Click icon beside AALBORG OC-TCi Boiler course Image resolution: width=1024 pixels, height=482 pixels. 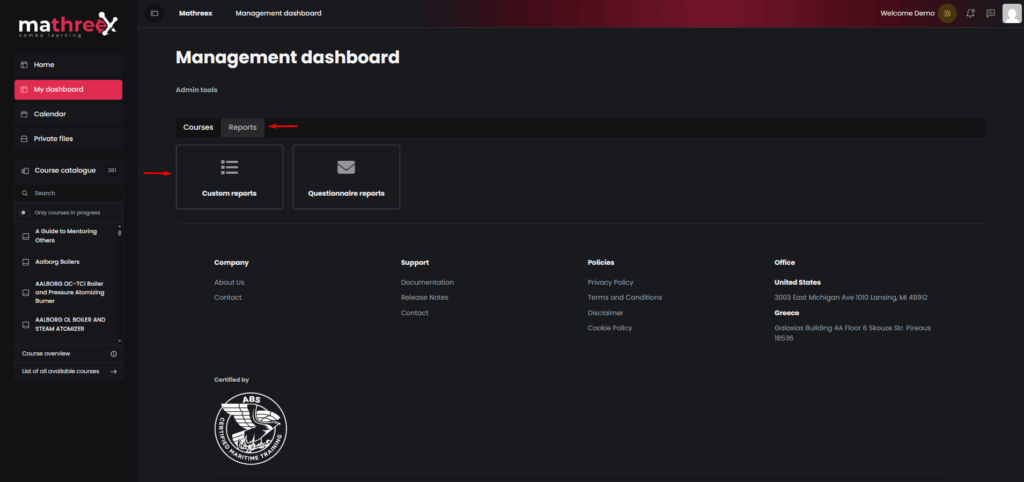25,293
